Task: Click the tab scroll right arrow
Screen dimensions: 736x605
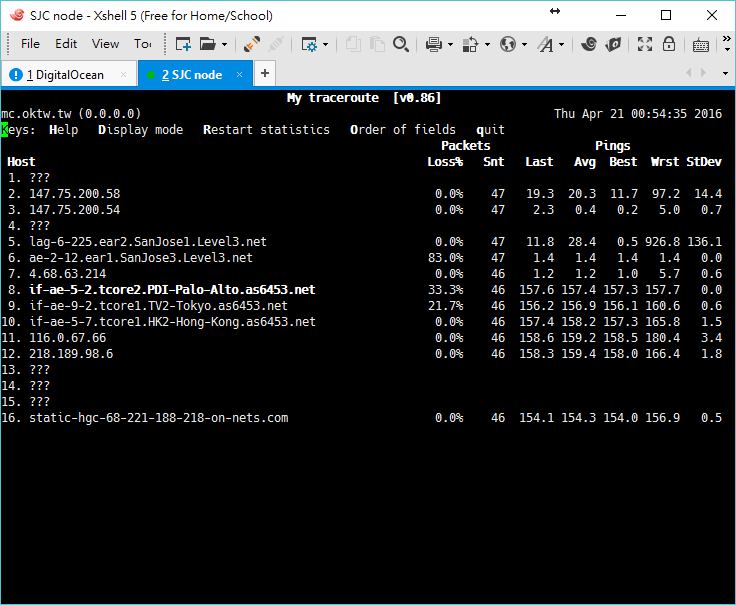Action: pos(703,73)
